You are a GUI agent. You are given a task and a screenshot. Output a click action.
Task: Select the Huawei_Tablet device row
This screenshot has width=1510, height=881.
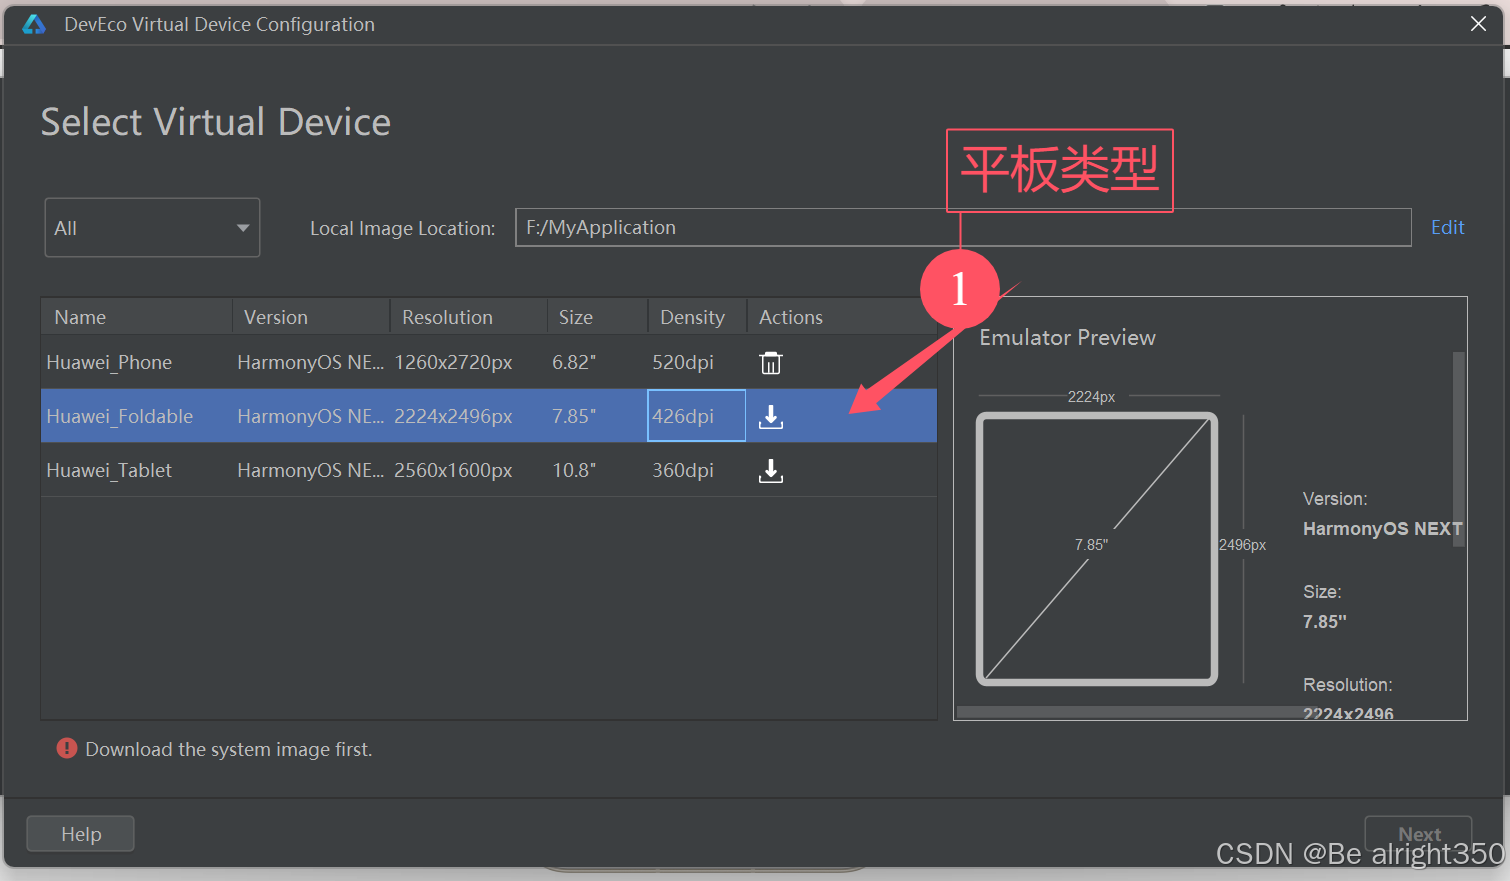[x=489, y=470]
